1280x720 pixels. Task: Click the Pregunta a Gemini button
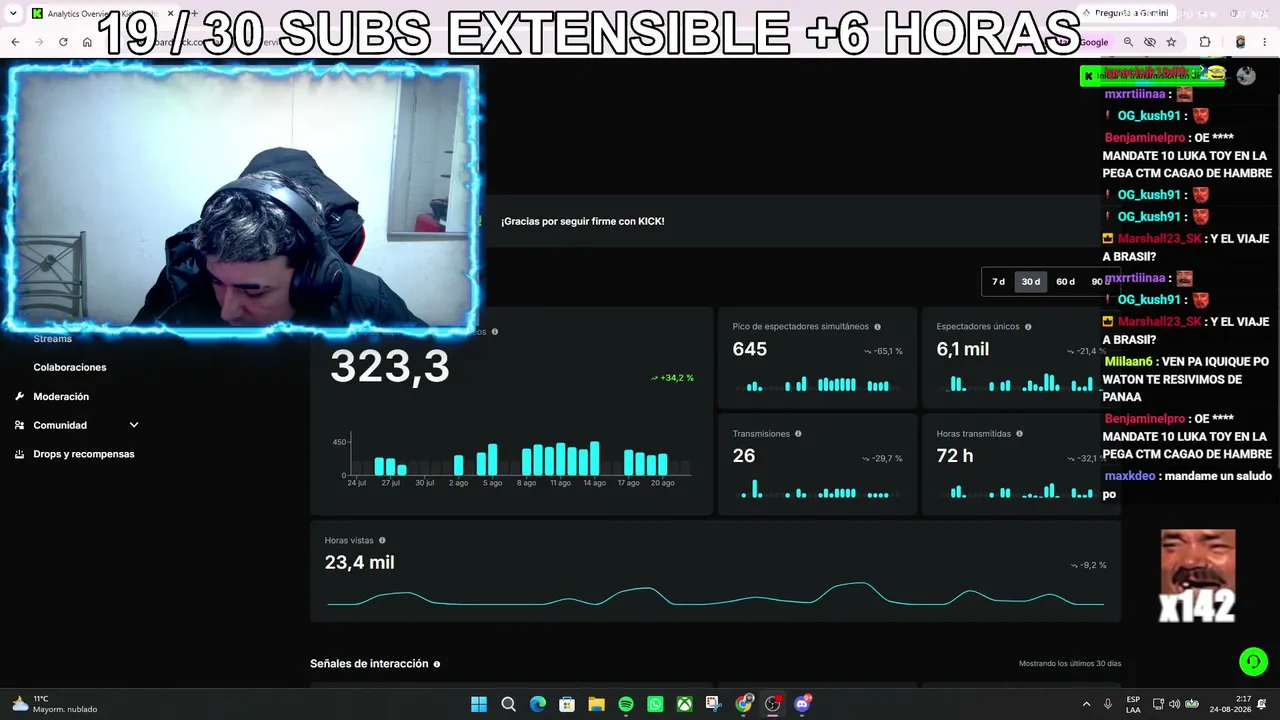[1124, 13]
